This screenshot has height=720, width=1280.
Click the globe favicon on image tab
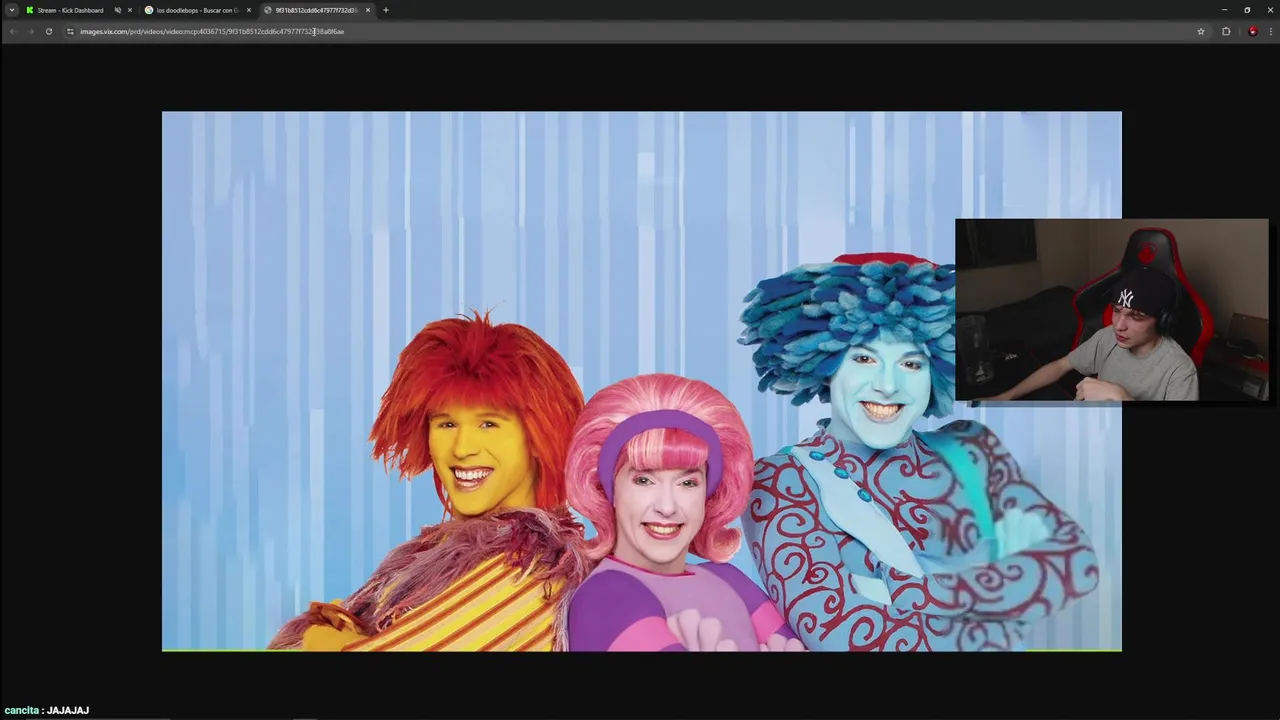click(268, 10)
